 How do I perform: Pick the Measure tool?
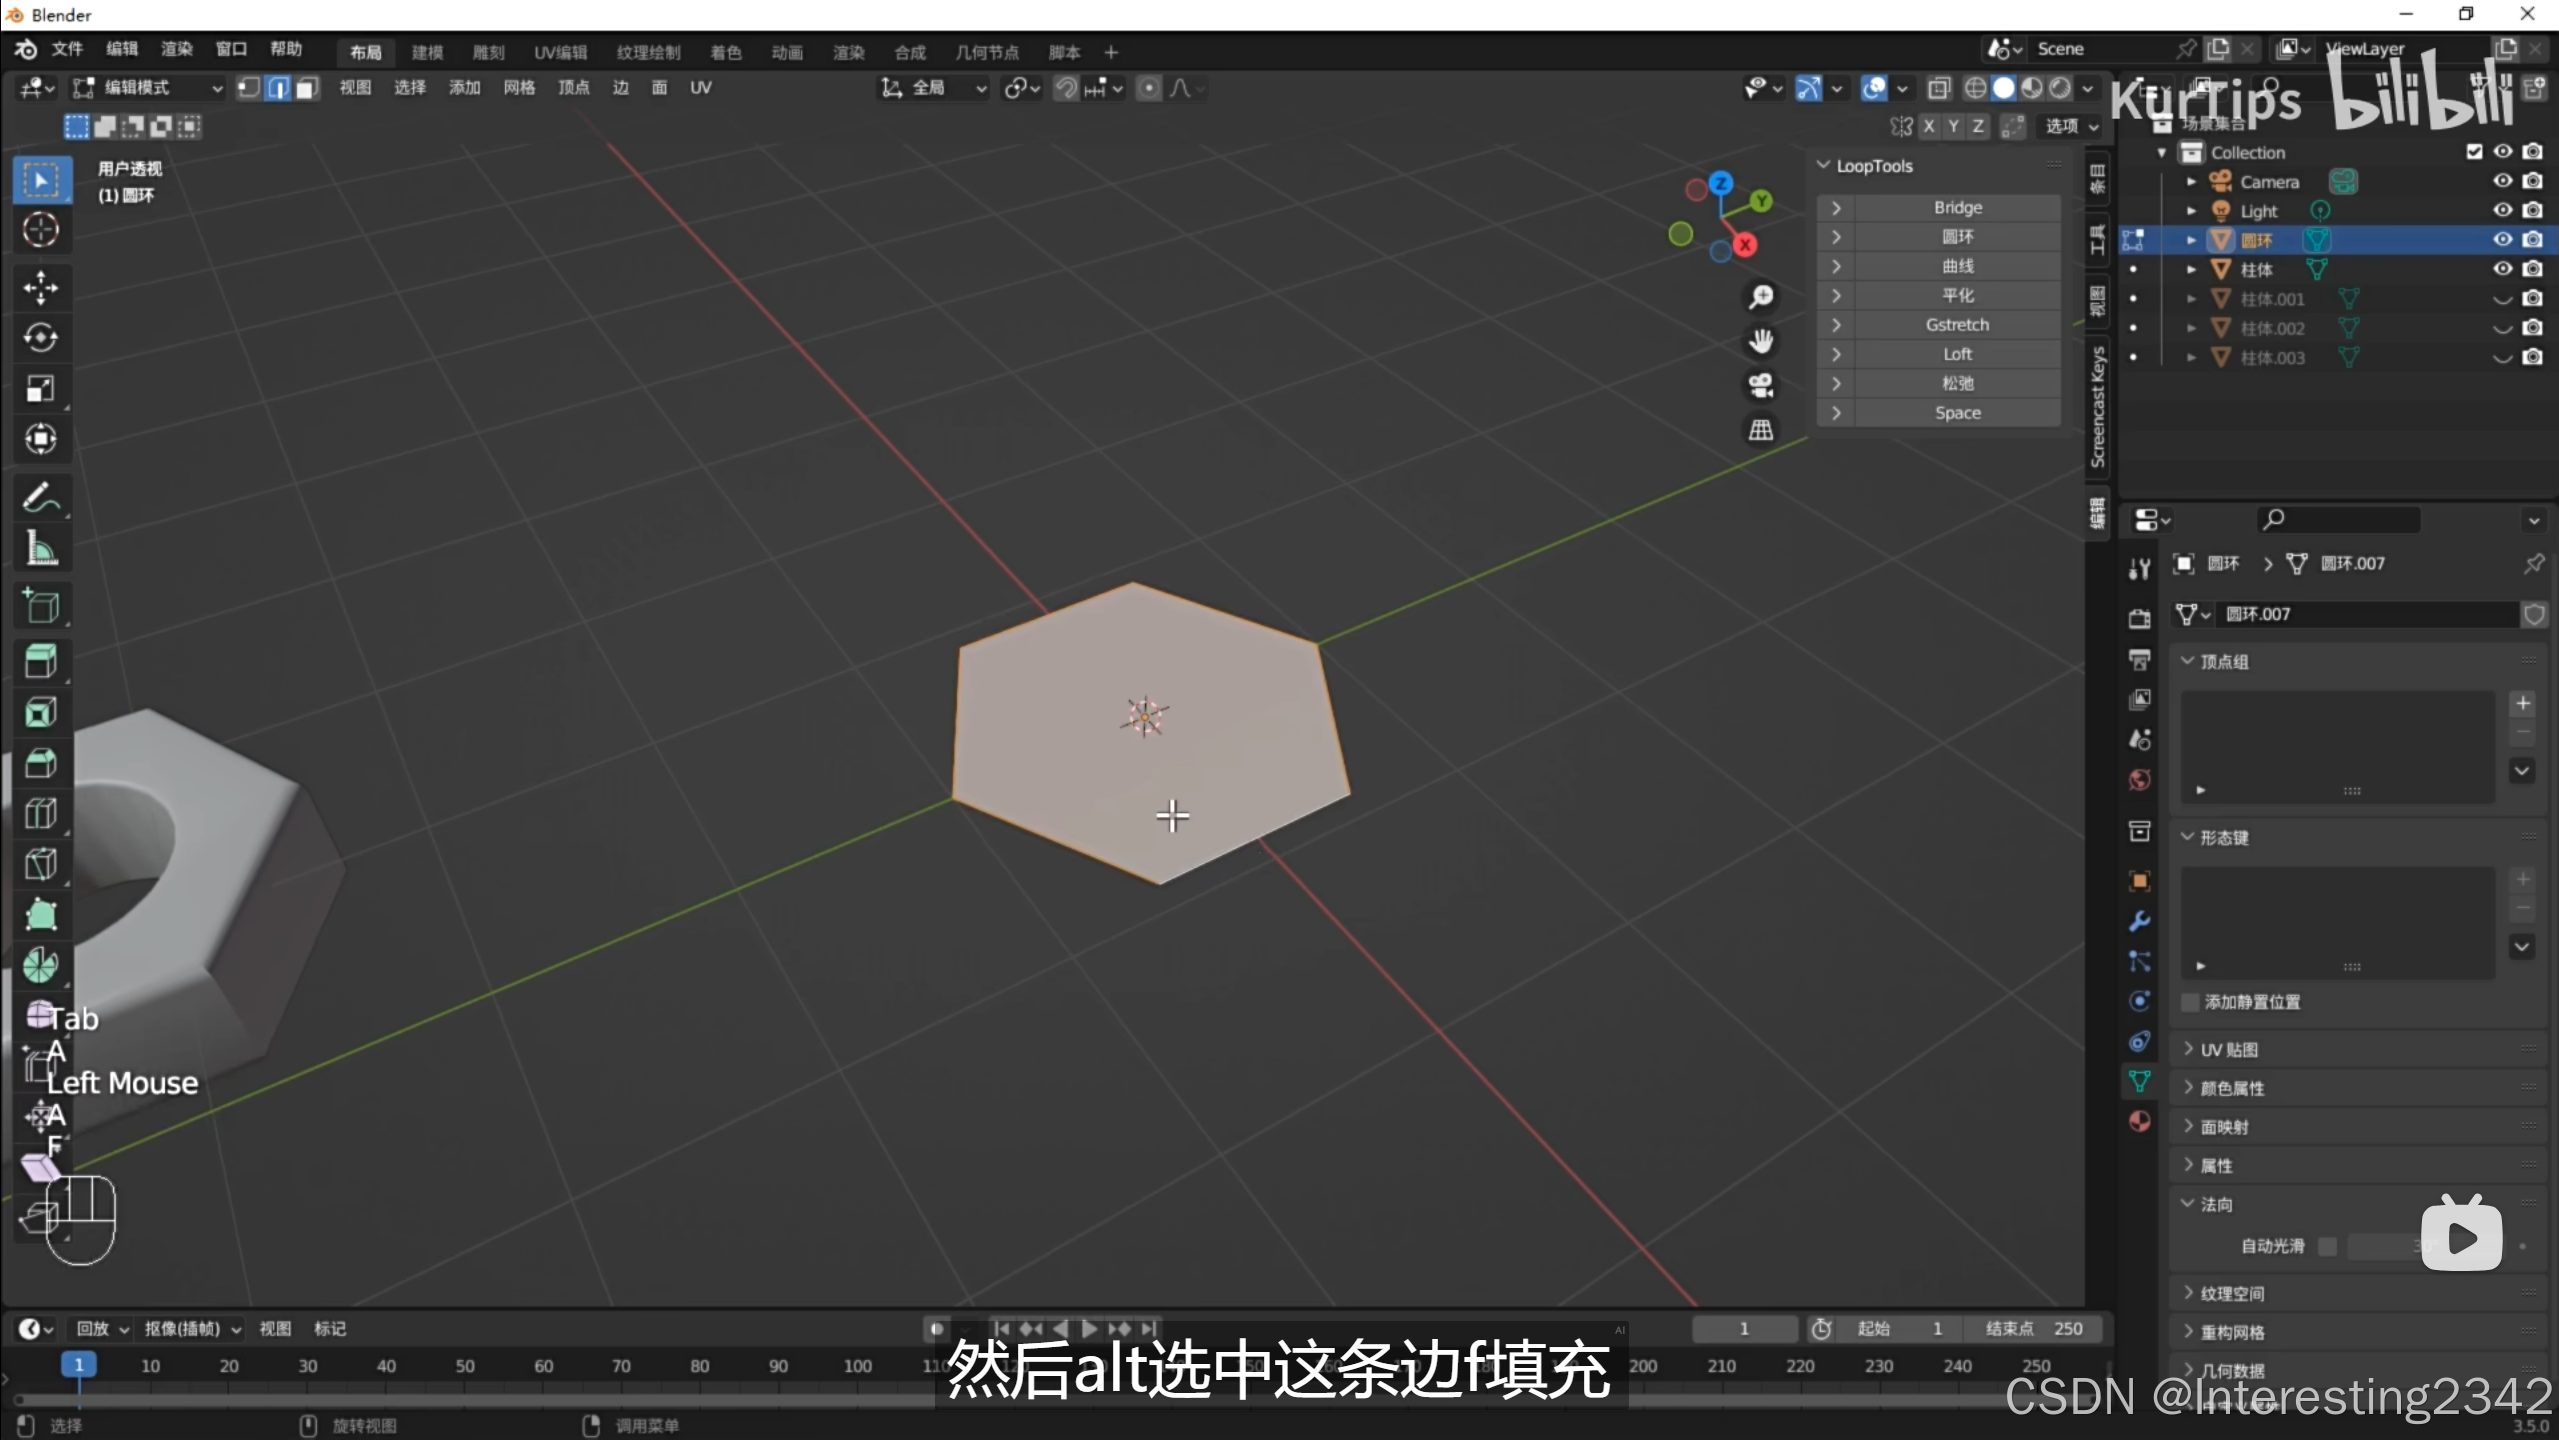point(40,548)
